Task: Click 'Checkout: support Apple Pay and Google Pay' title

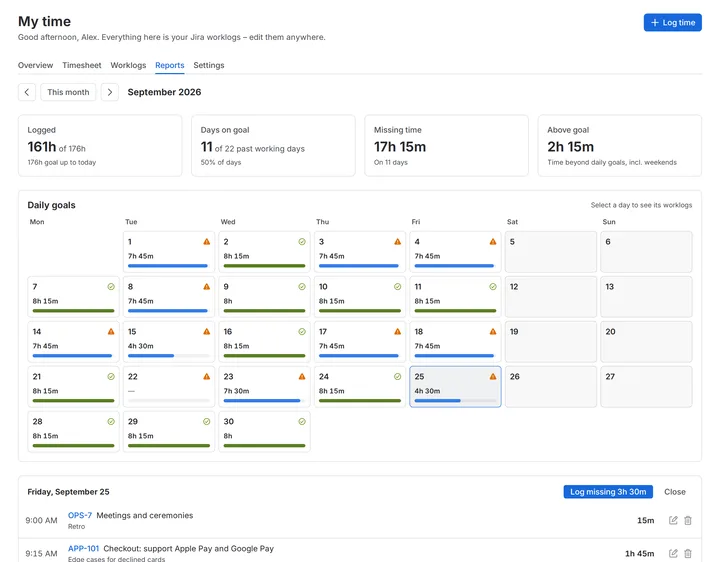Action: pos(188,548)
